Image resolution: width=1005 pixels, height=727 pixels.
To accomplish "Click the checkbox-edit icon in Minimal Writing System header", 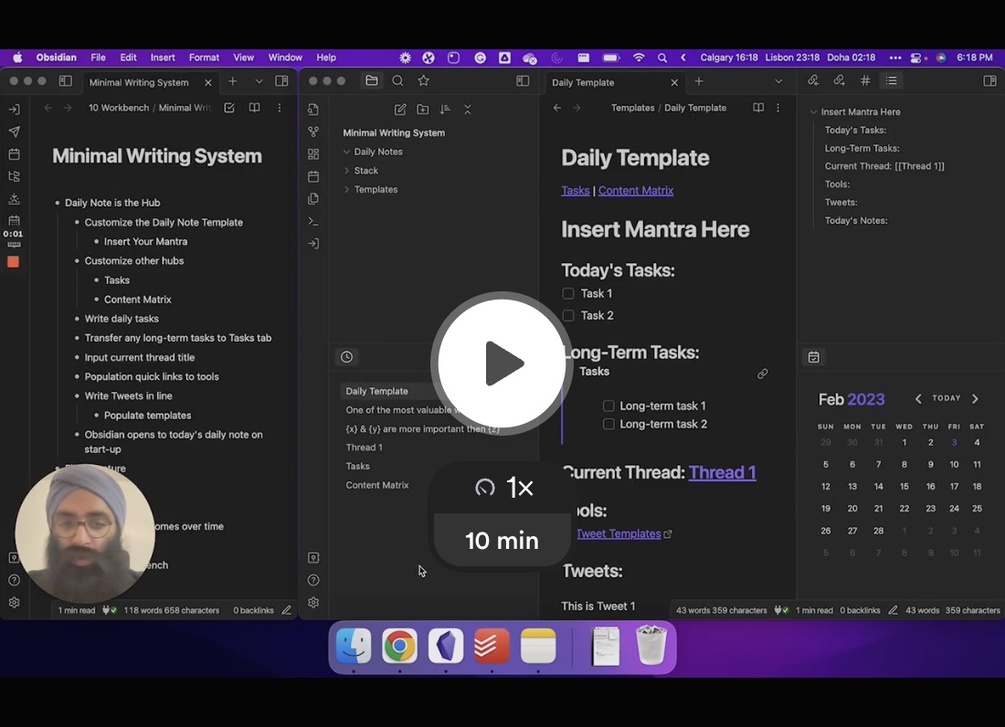I will 229,108.
